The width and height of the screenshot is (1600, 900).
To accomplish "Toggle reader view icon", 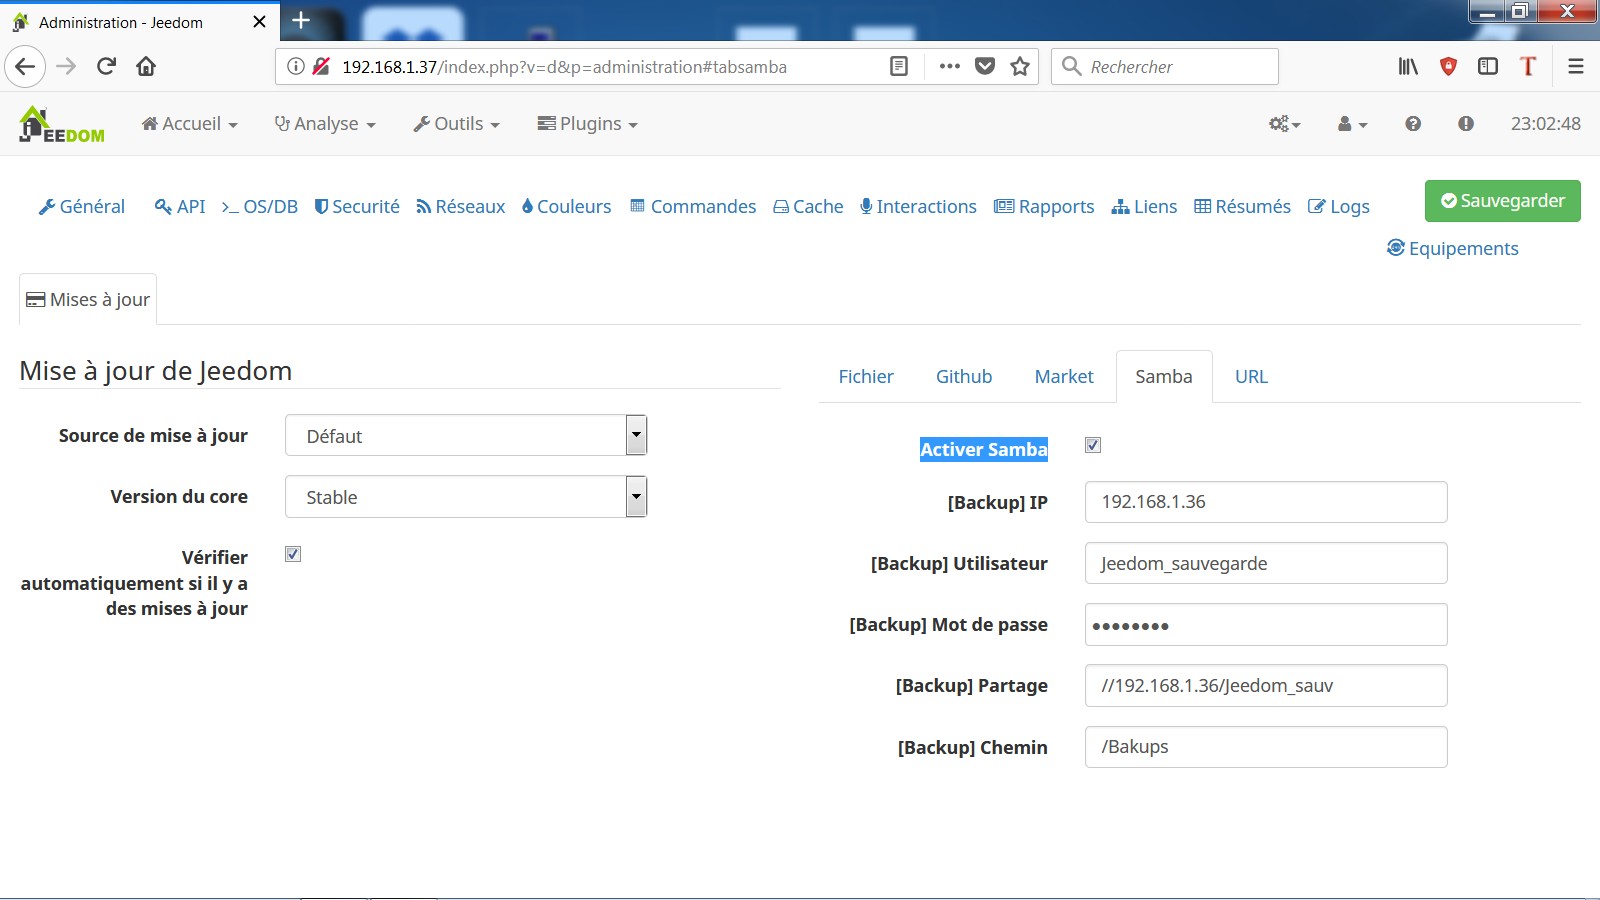I will [x=899, y=67].
